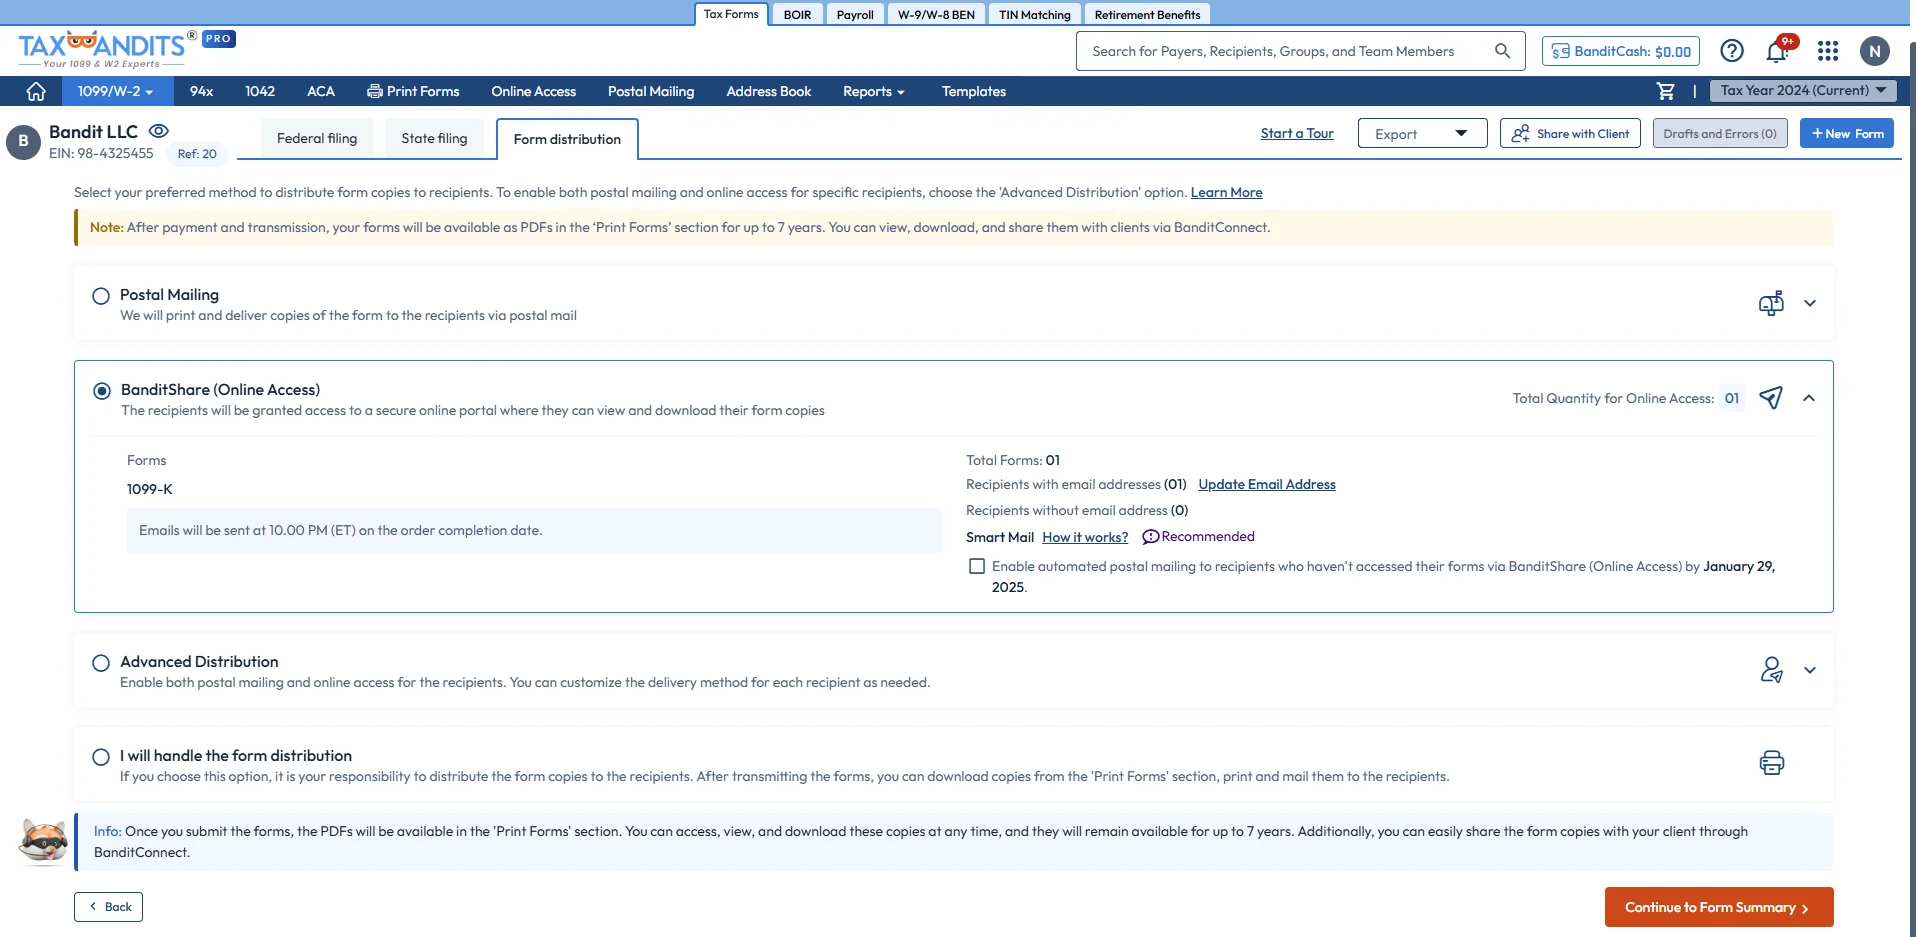Open the TIN Matching top tab
This screenshot has height=937, width=1916.
pyautogui.click(x=1034, y=14)
